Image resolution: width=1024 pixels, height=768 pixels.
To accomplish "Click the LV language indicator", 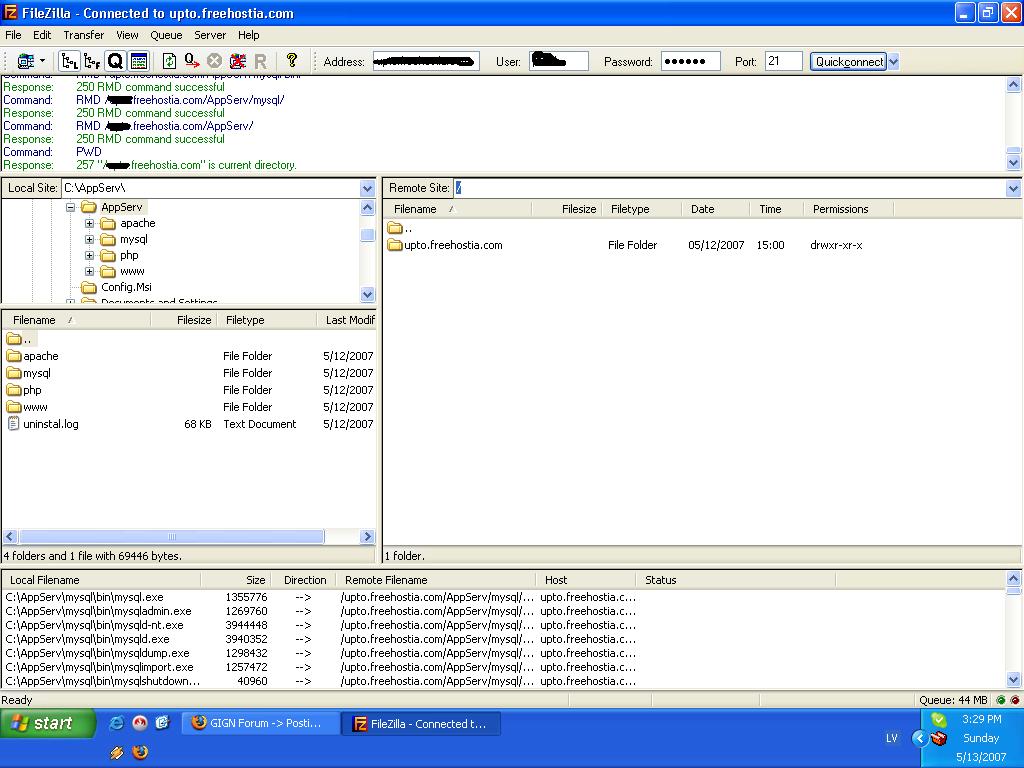I will pos(891,738).
